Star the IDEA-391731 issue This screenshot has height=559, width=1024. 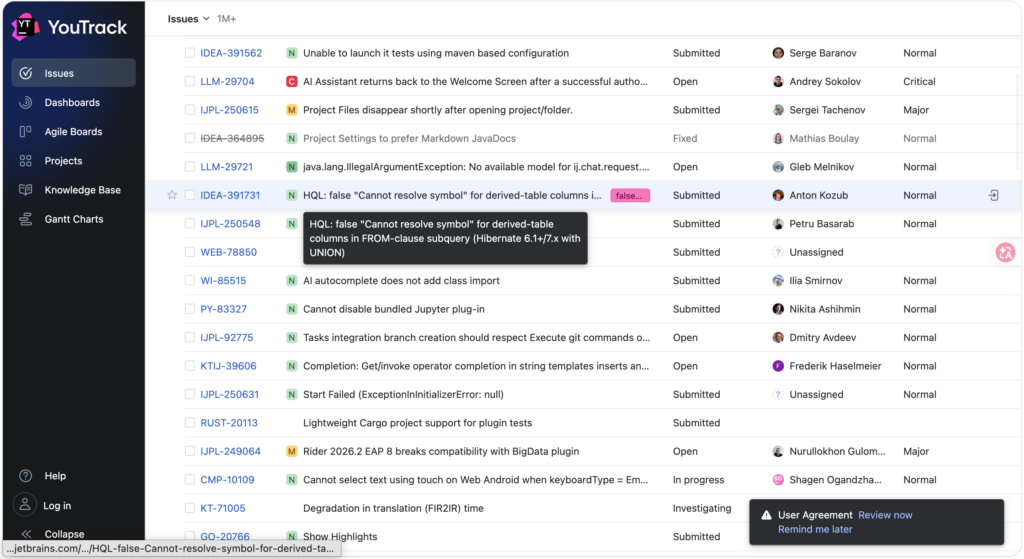pos(172,195)
